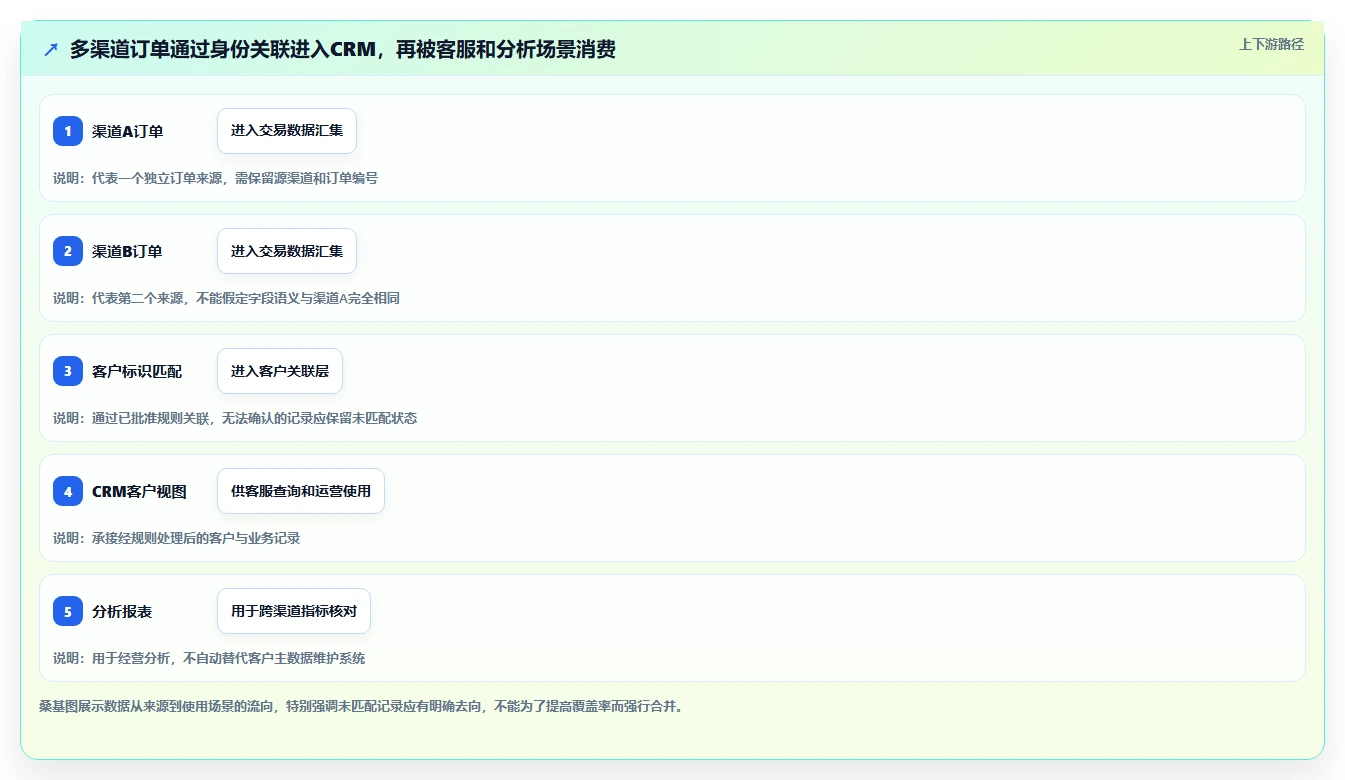Click description 代表第二个来源
The height and width of the screenshot is (780, 1345).
(x=226, y=298)
